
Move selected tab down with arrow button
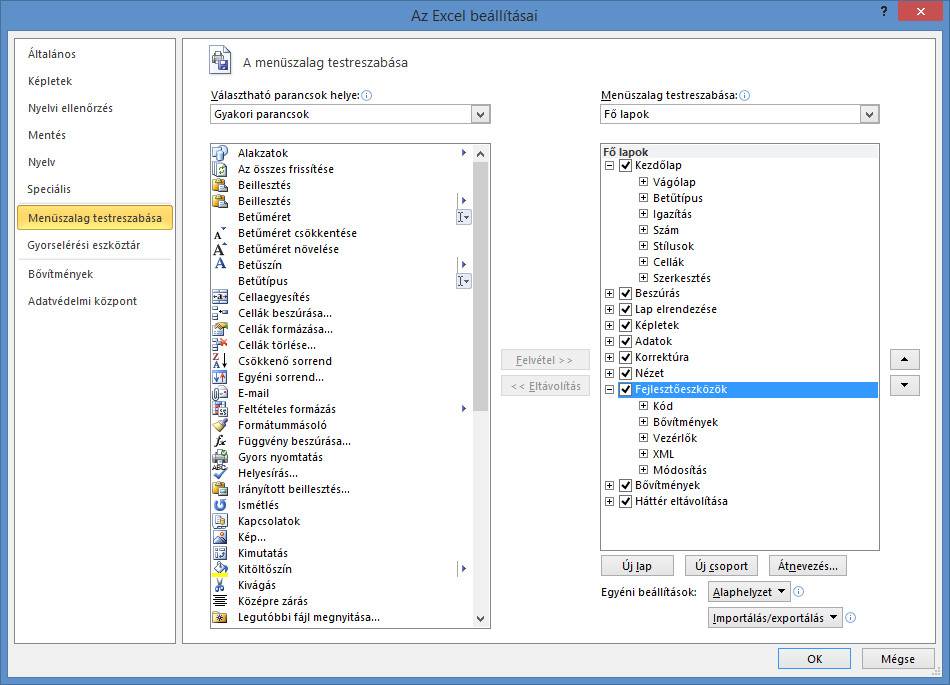(x=905, y=385)
